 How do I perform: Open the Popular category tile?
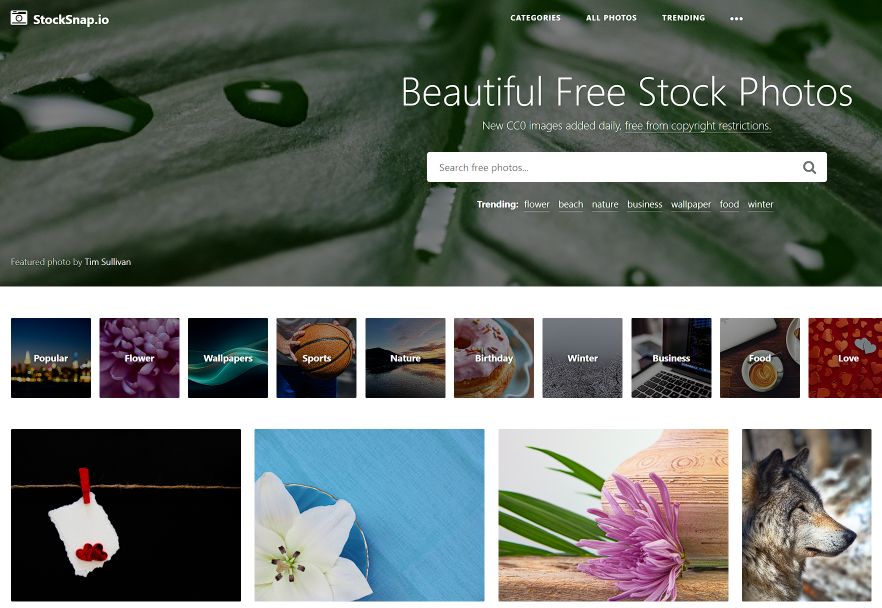[x=51, y=358]
